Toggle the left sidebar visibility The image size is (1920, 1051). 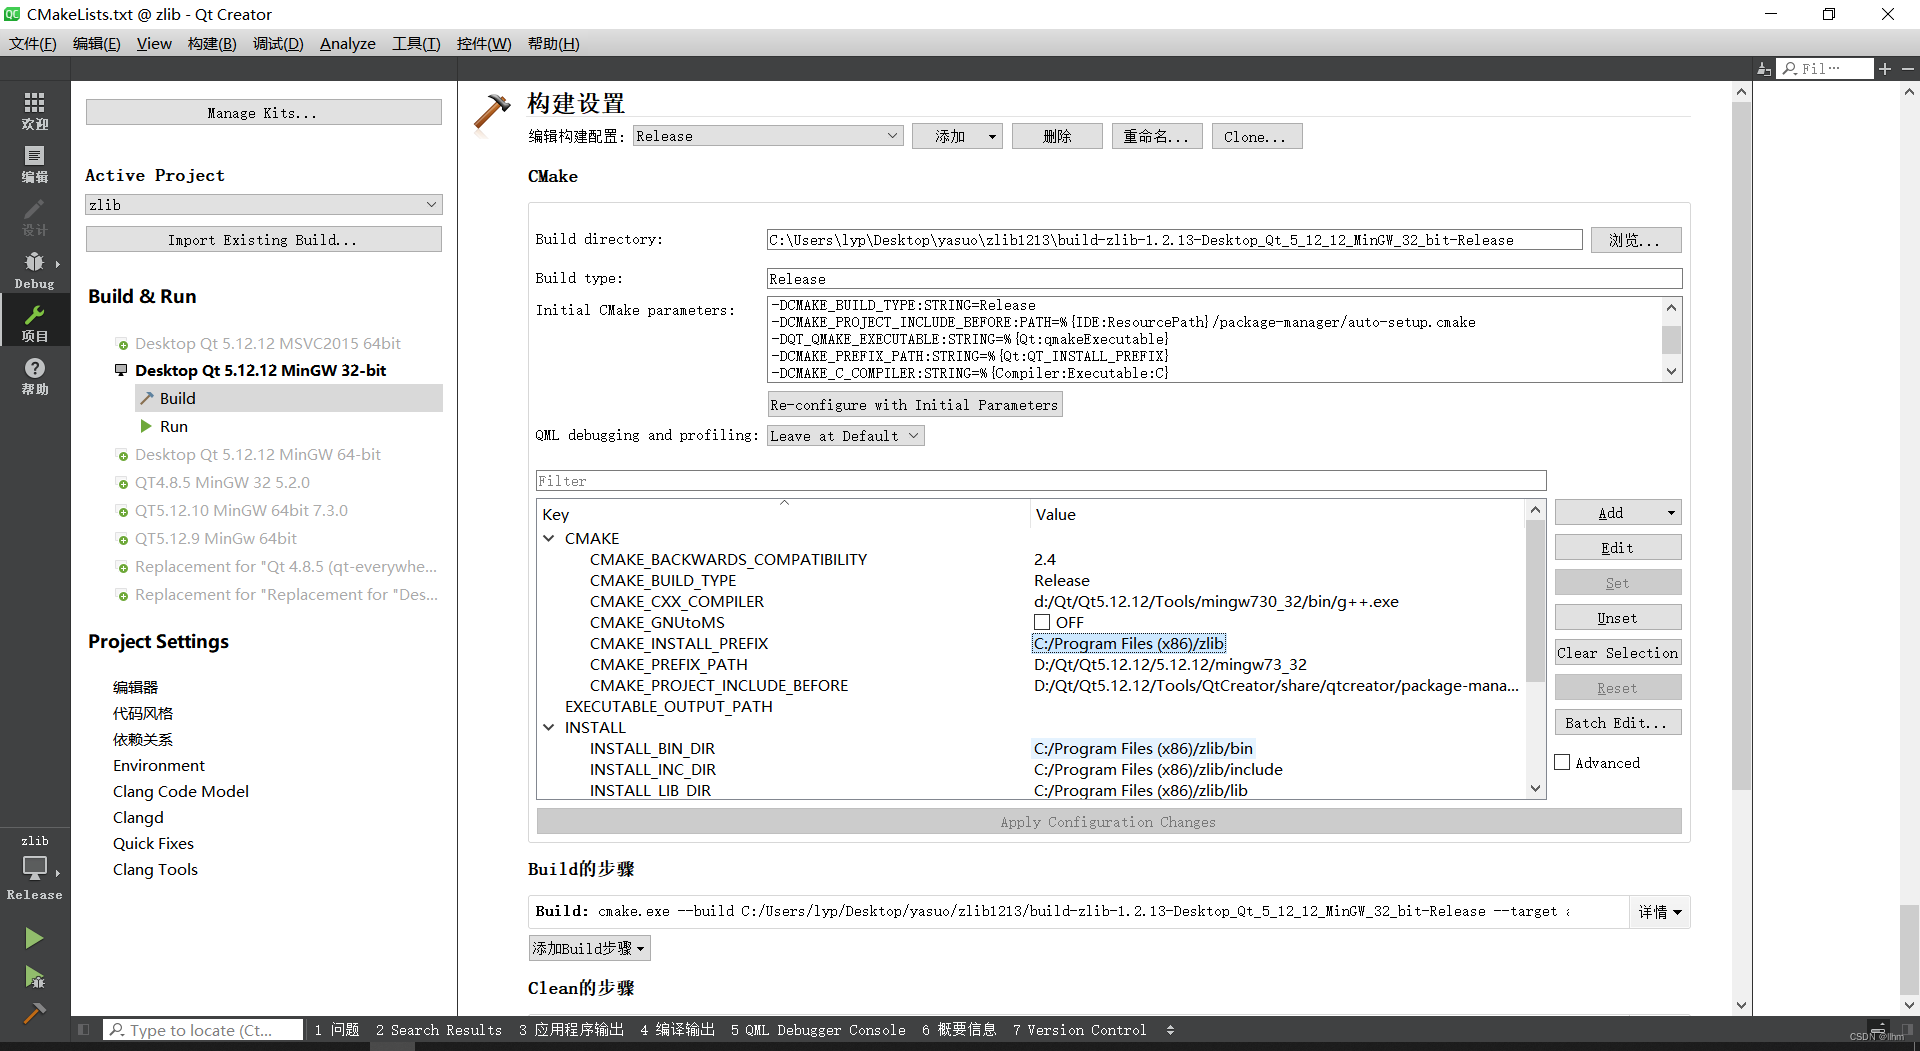pos(84,1029)
